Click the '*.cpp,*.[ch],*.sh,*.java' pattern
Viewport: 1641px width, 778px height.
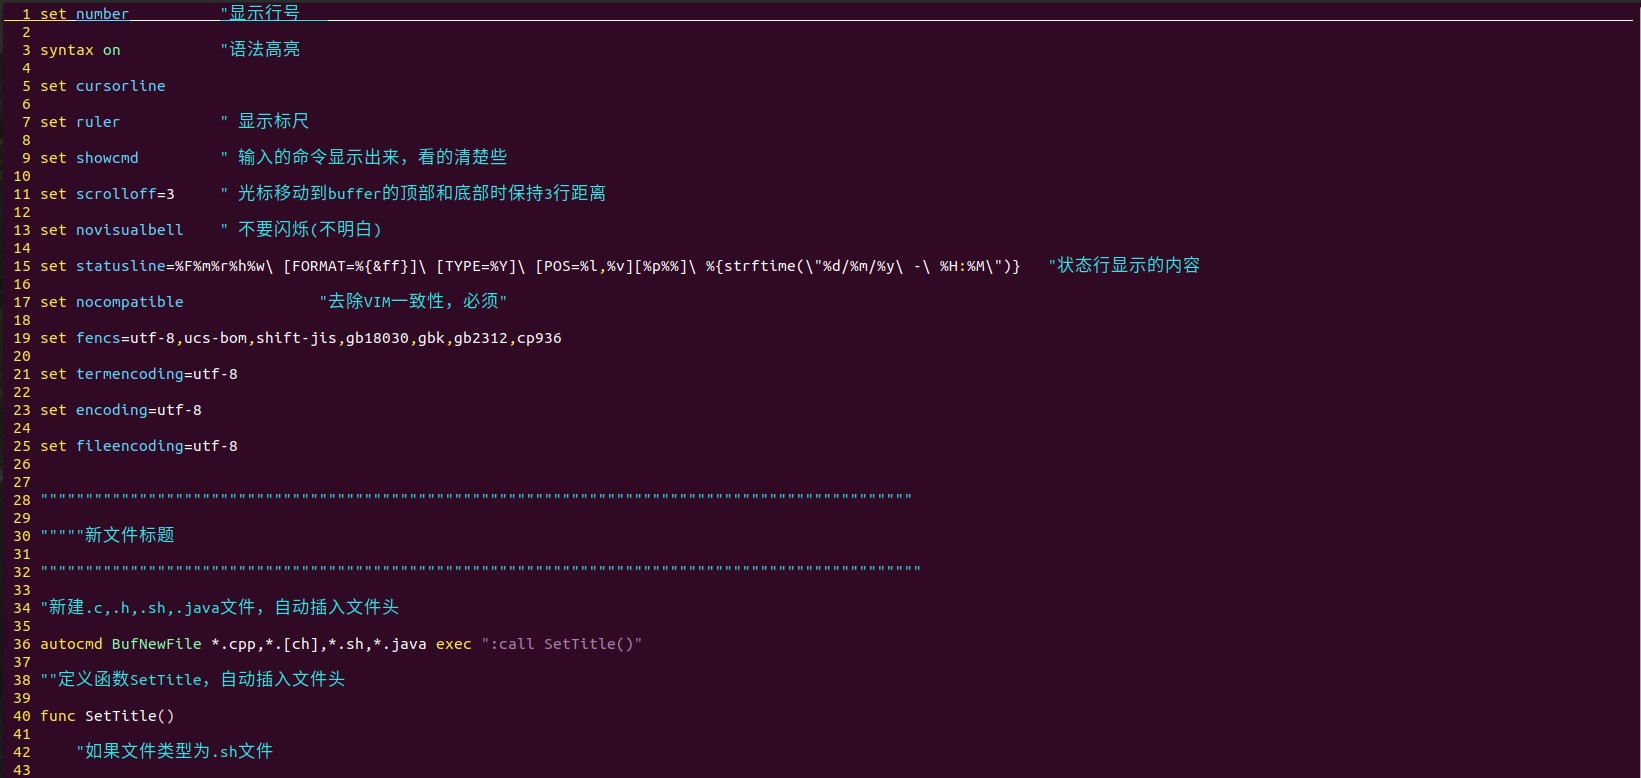[x=319, y=644]
